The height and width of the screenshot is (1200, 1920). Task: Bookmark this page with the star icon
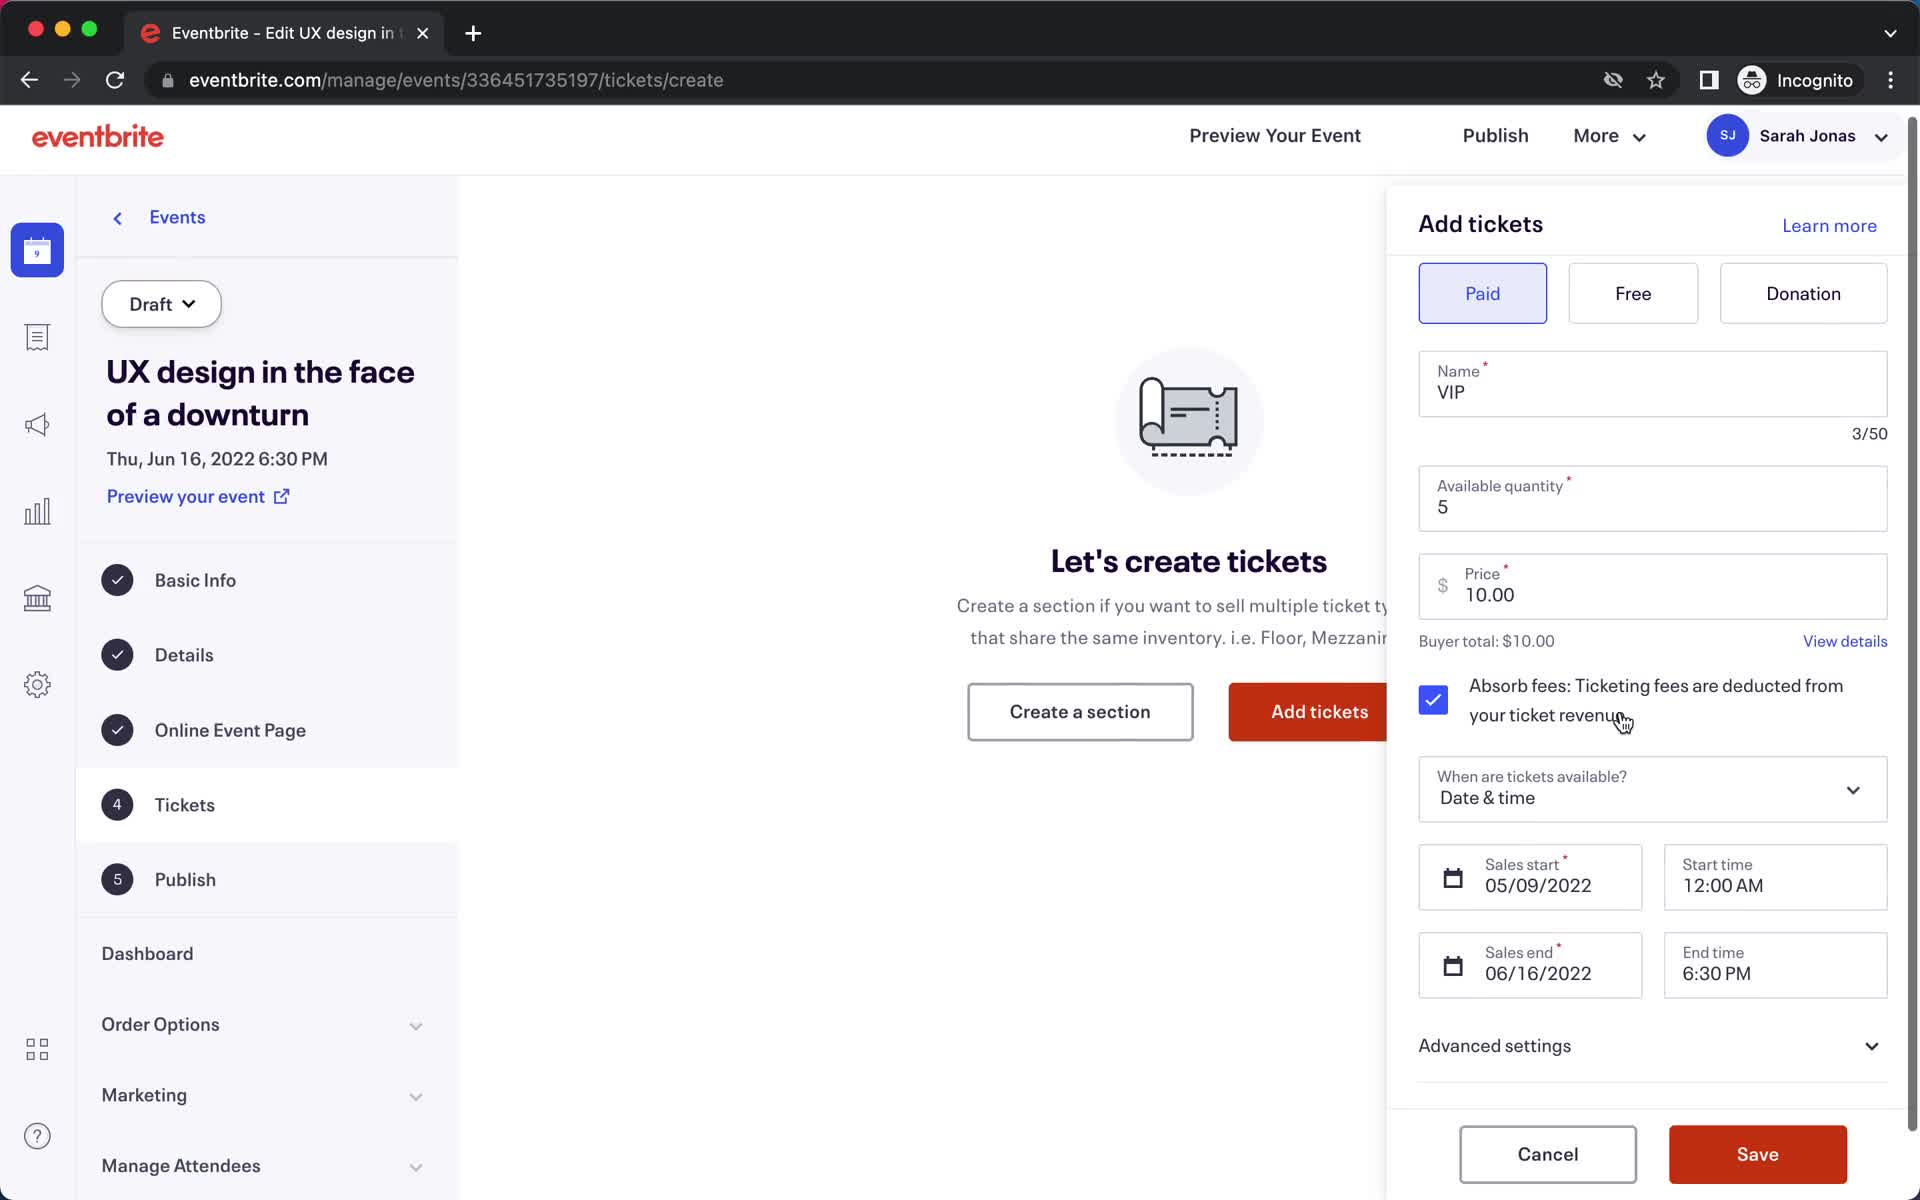click(1656, 80)
